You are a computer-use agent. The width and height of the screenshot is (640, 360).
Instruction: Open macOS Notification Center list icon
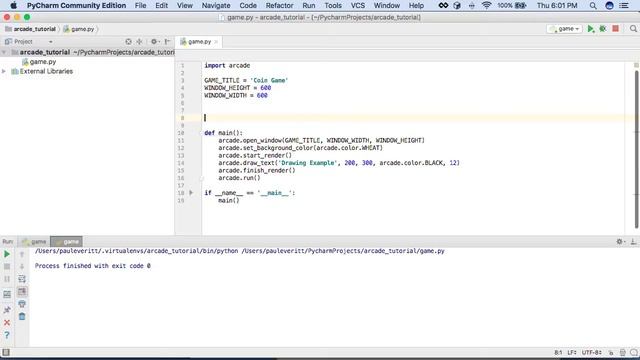[x=624, y=6]
